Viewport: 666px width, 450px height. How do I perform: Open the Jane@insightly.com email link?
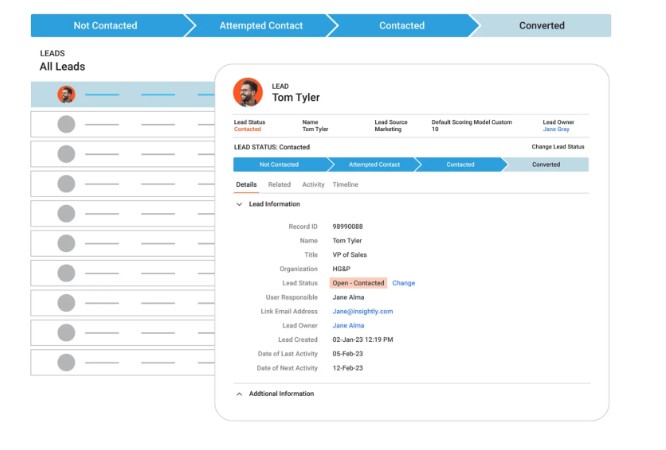[362, 311]
